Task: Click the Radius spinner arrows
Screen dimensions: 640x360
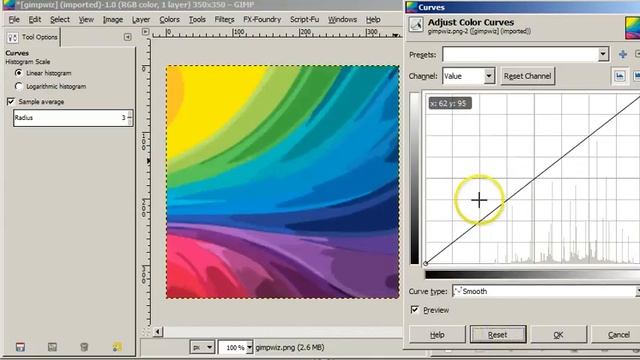Action: (x=130, y=118)
